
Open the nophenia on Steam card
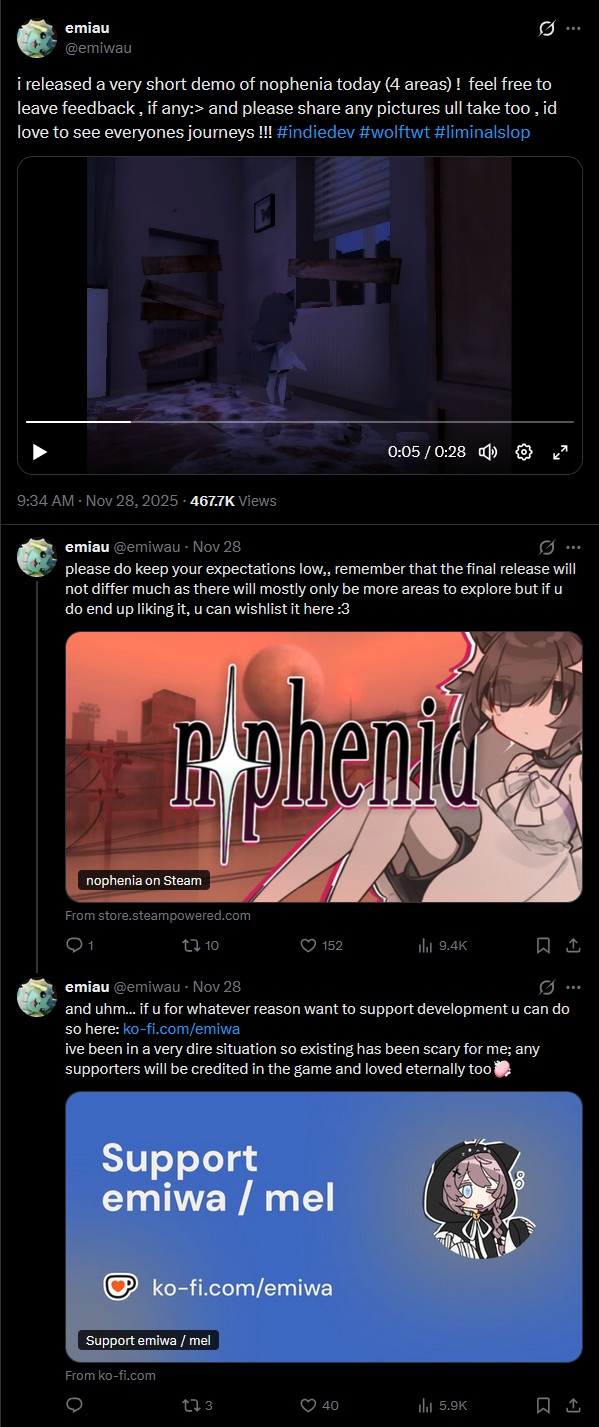tap(324, 767)
